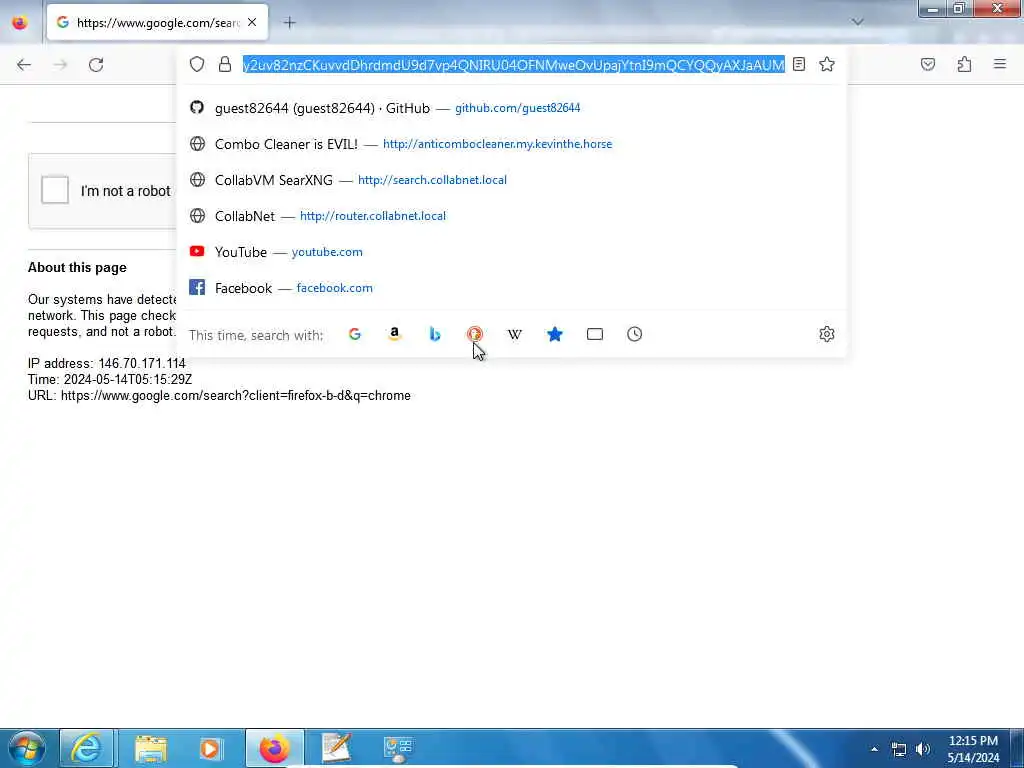Open Firefox application menu

[x=1000, y=64]
